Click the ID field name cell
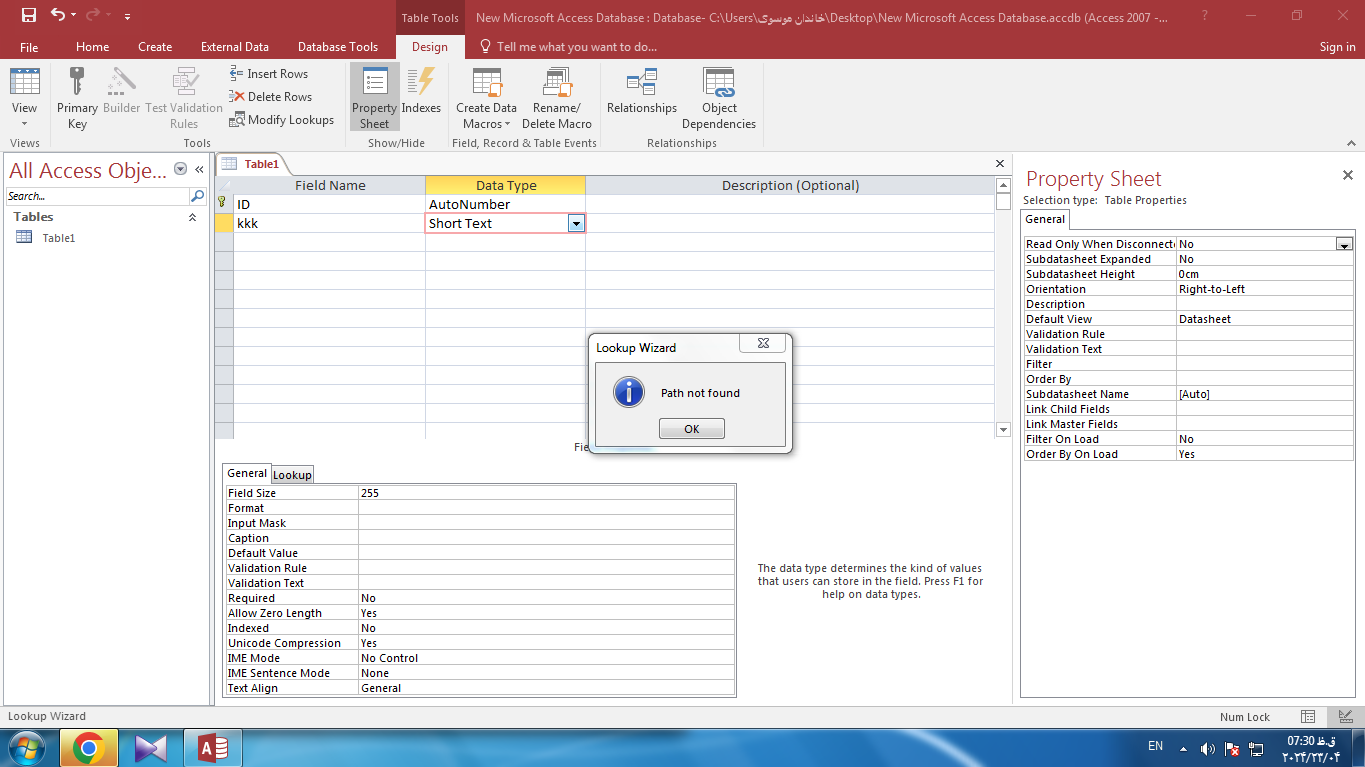The height and width of the screenshot is (767, 1365). point(330,204)
